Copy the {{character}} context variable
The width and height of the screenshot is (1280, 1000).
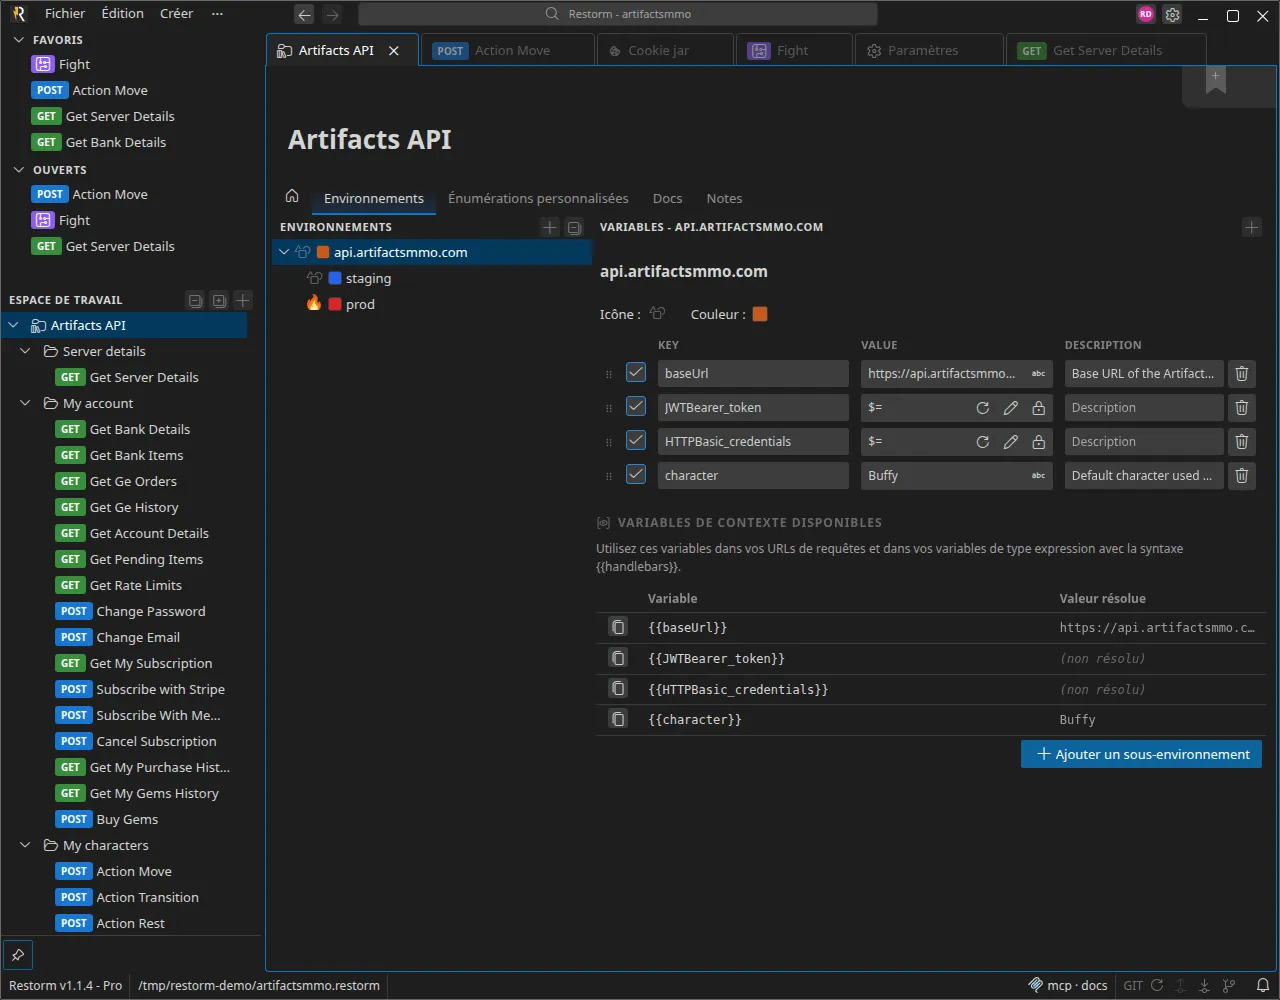pyautogui.click(x=619, y=720)
